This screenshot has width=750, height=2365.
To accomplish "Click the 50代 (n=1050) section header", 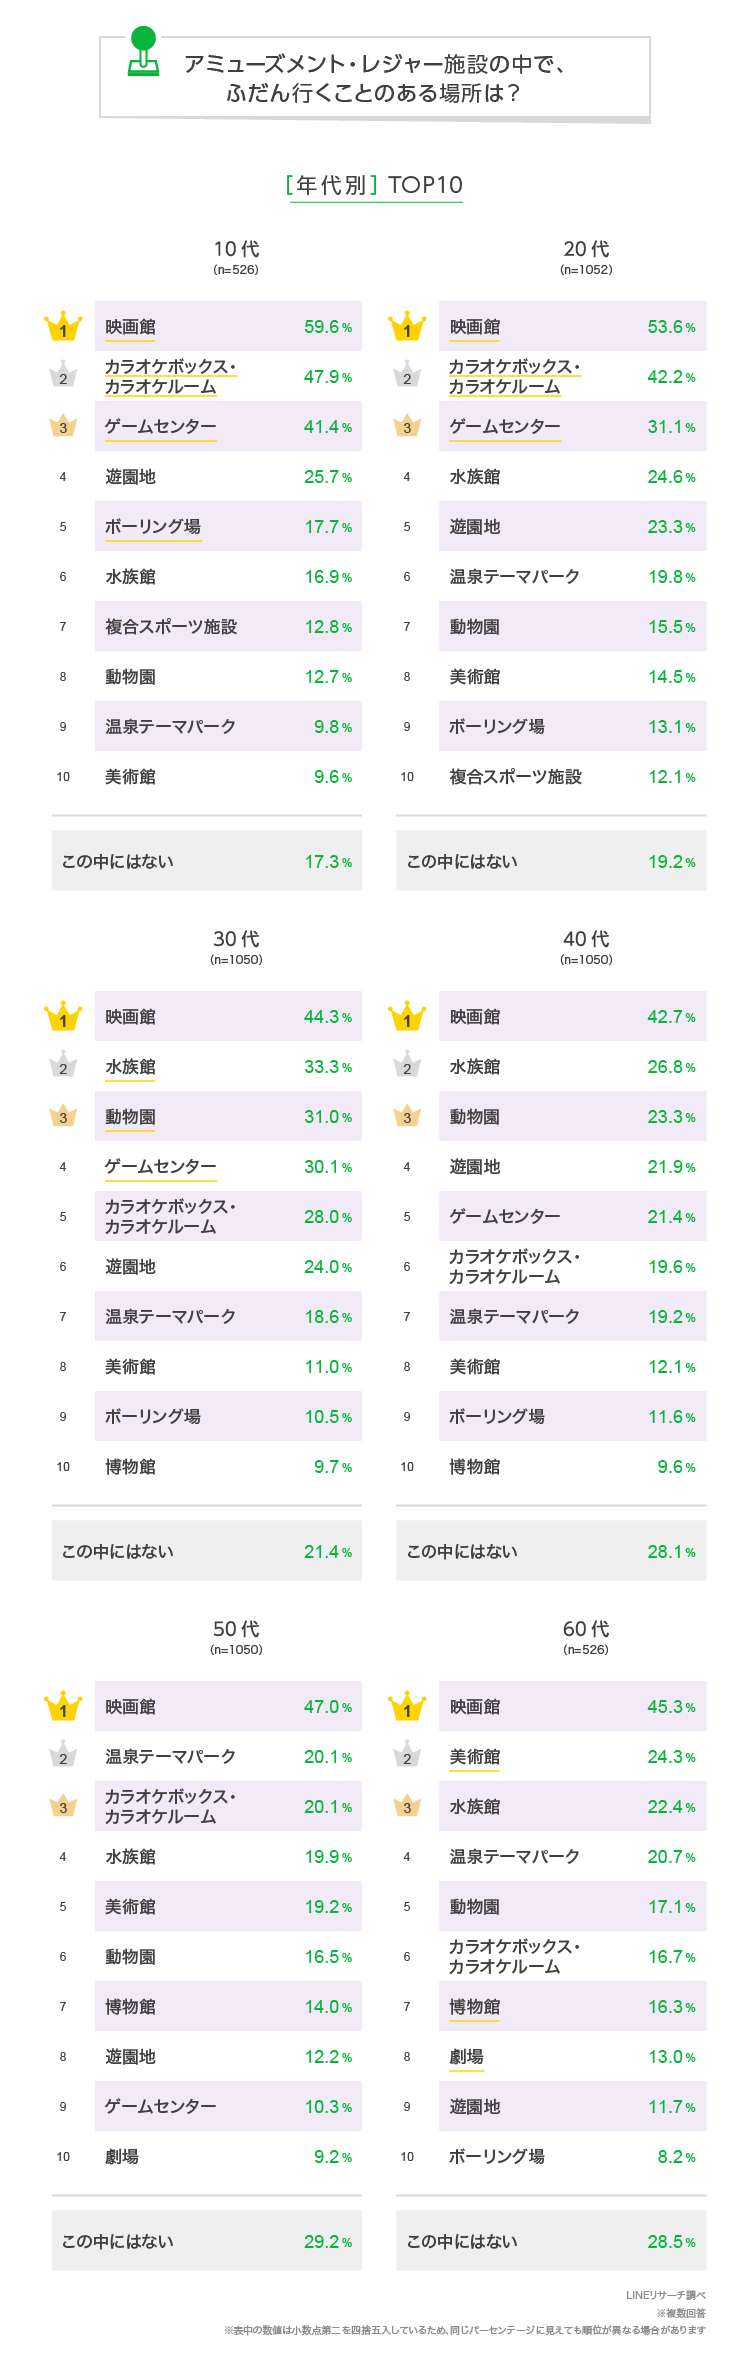I will 236,1636.
